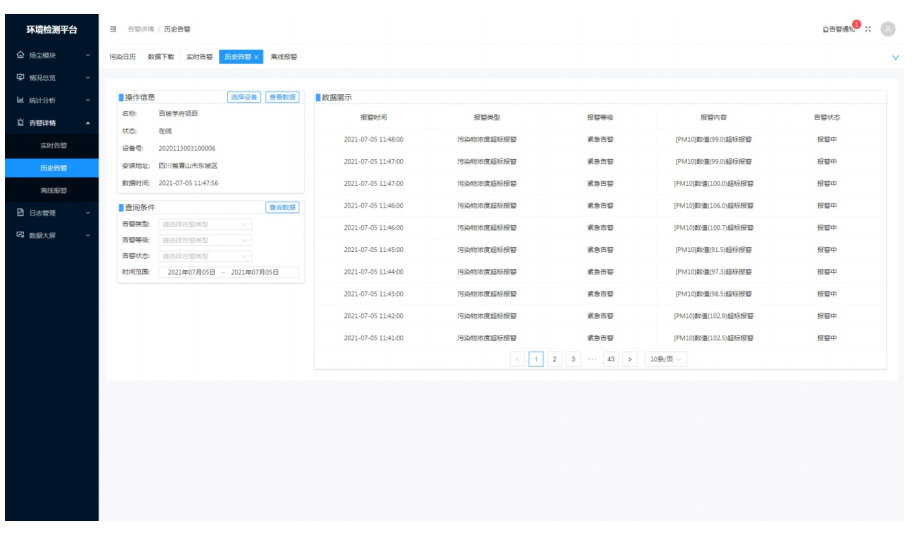
Task: Click the user avatar icon
Action: (887, 29)
